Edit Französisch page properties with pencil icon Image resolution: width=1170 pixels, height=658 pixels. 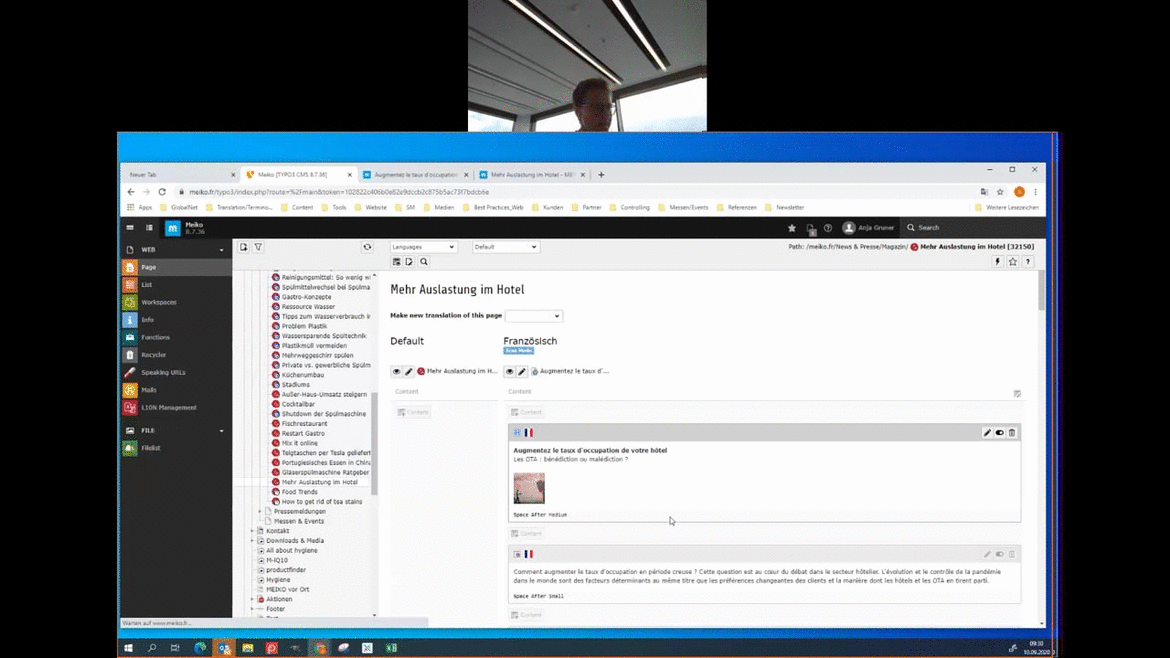click(x=522, y=372)
